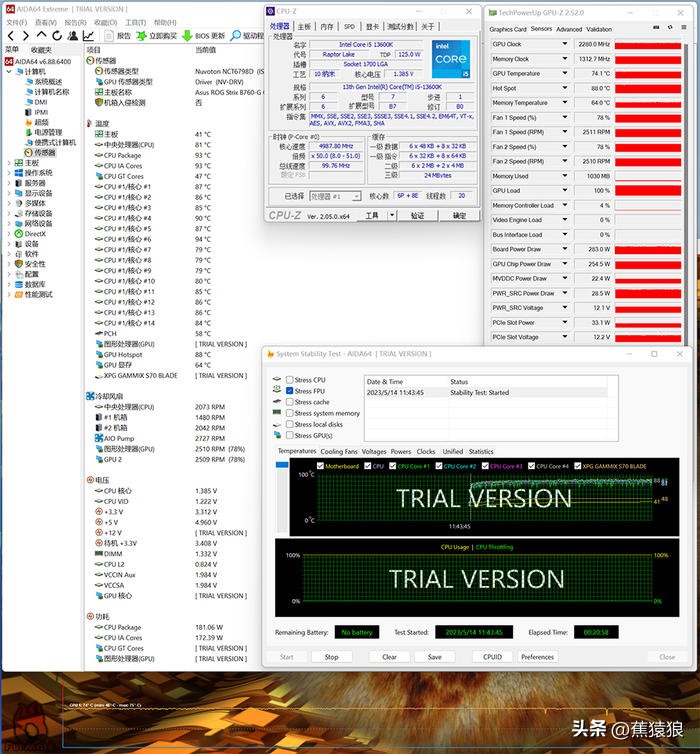
Task: Switch to Statistics tab in stability test
Action: (481, 452)
